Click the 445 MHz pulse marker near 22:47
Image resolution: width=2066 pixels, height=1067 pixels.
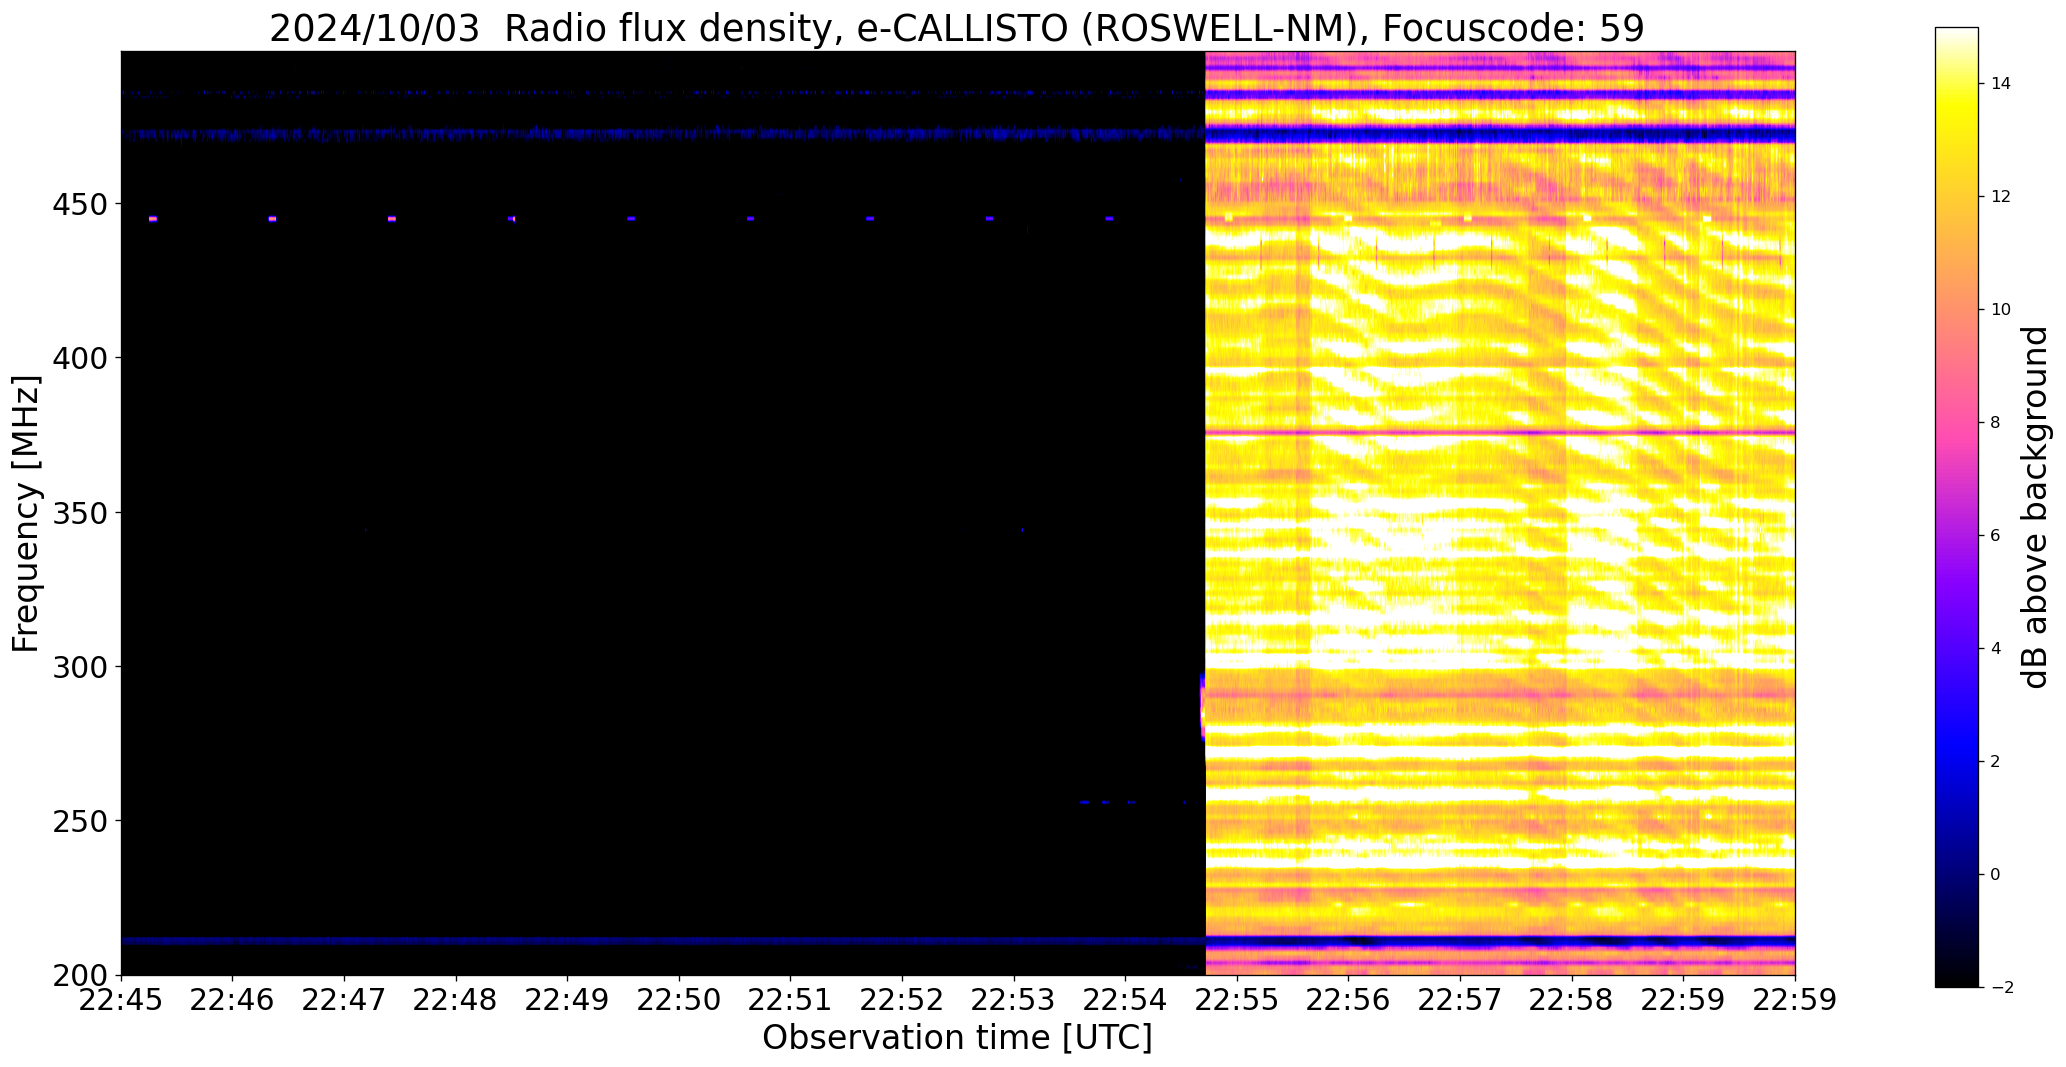point(392,218)
